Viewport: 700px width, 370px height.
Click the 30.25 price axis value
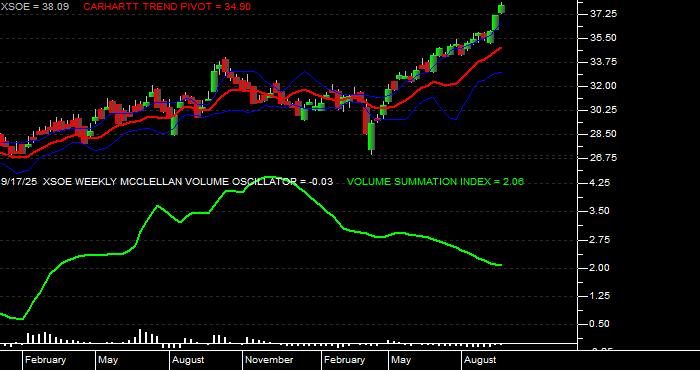tap(604, 110)
